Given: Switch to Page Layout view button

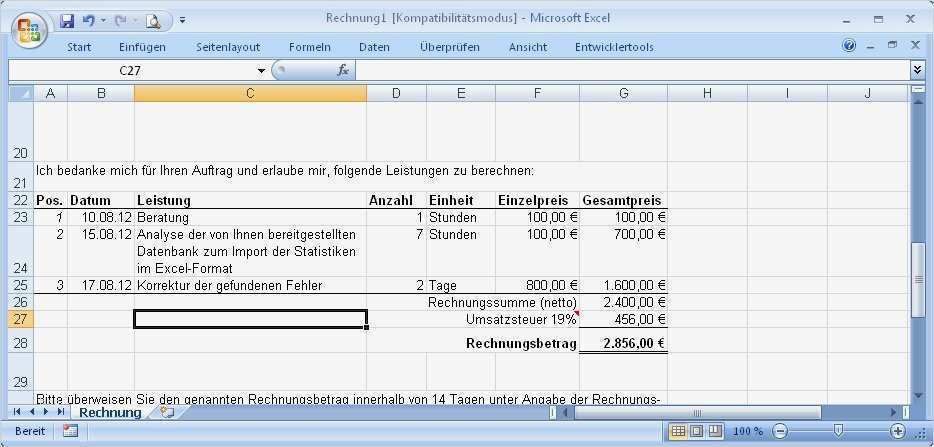Looking at the screenshot, I should click(x=696, y=431).
